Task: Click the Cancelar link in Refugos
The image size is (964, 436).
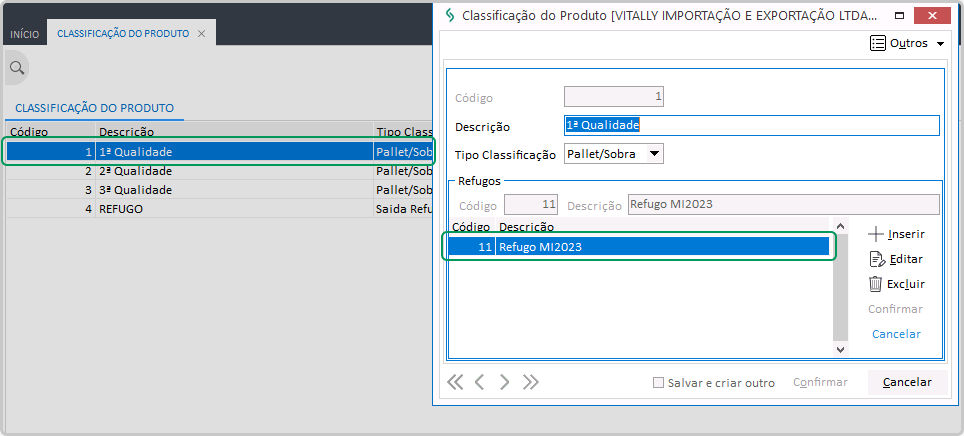Action: [x=896, y=334]
